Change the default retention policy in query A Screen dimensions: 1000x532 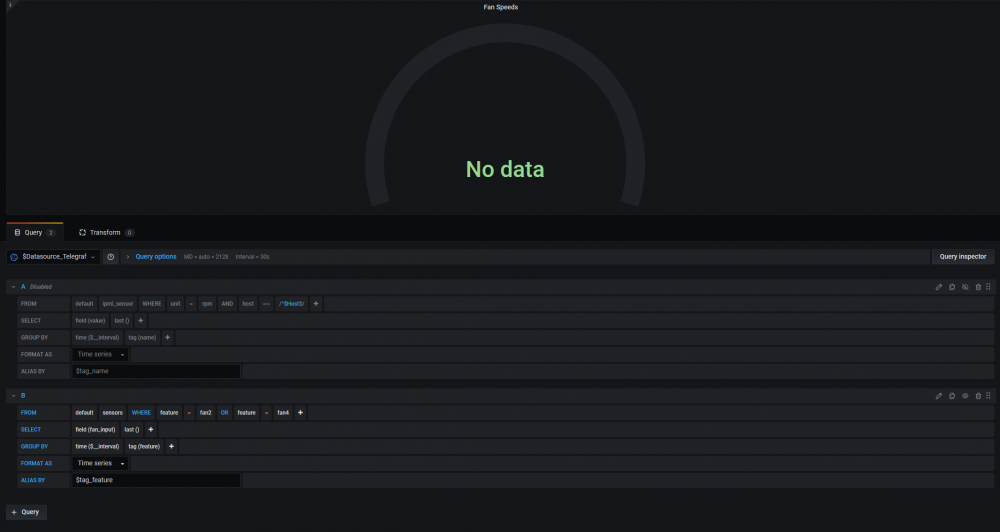[84, 304]
